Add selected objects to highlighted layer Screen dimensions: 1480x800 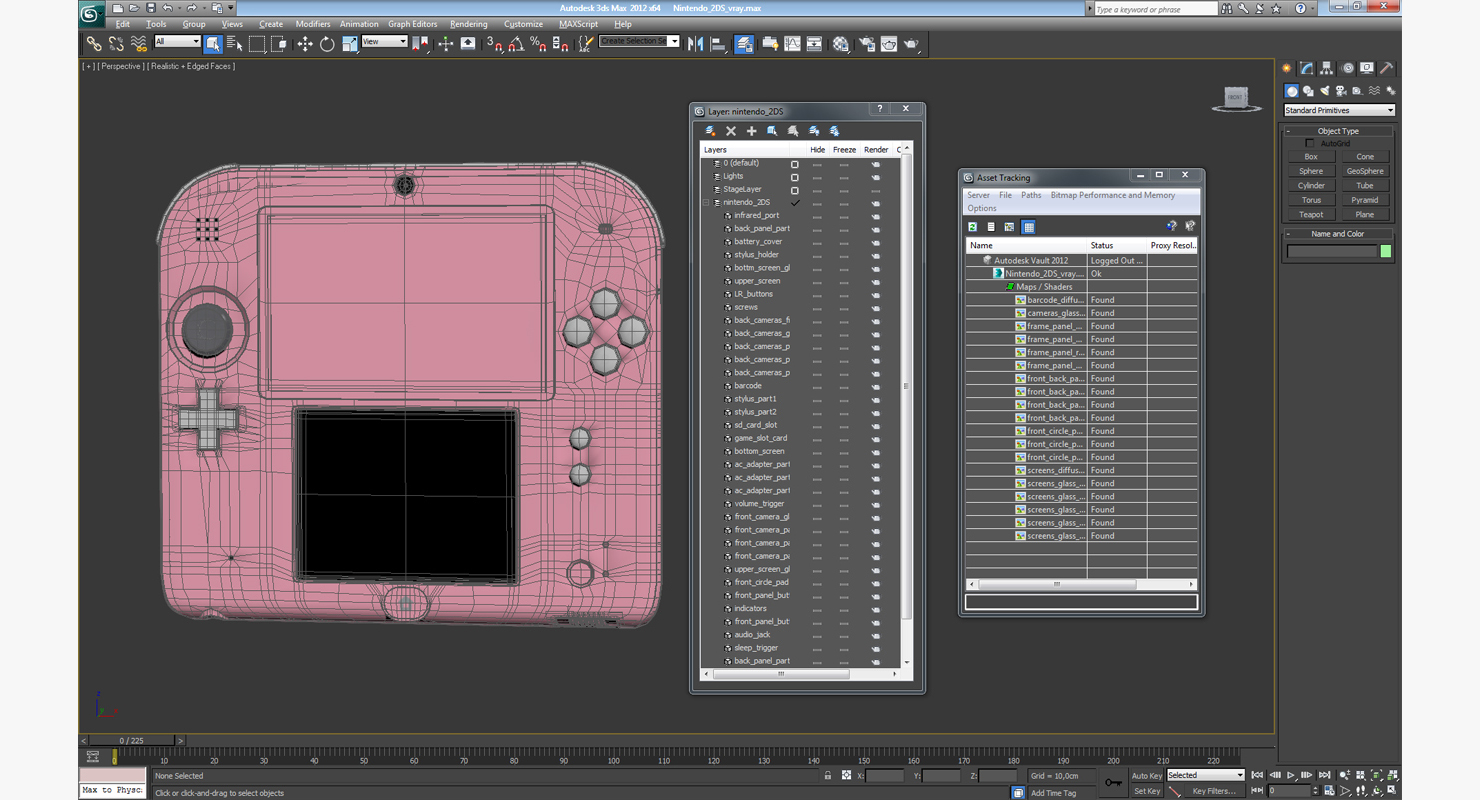click(x=752, y=131)
